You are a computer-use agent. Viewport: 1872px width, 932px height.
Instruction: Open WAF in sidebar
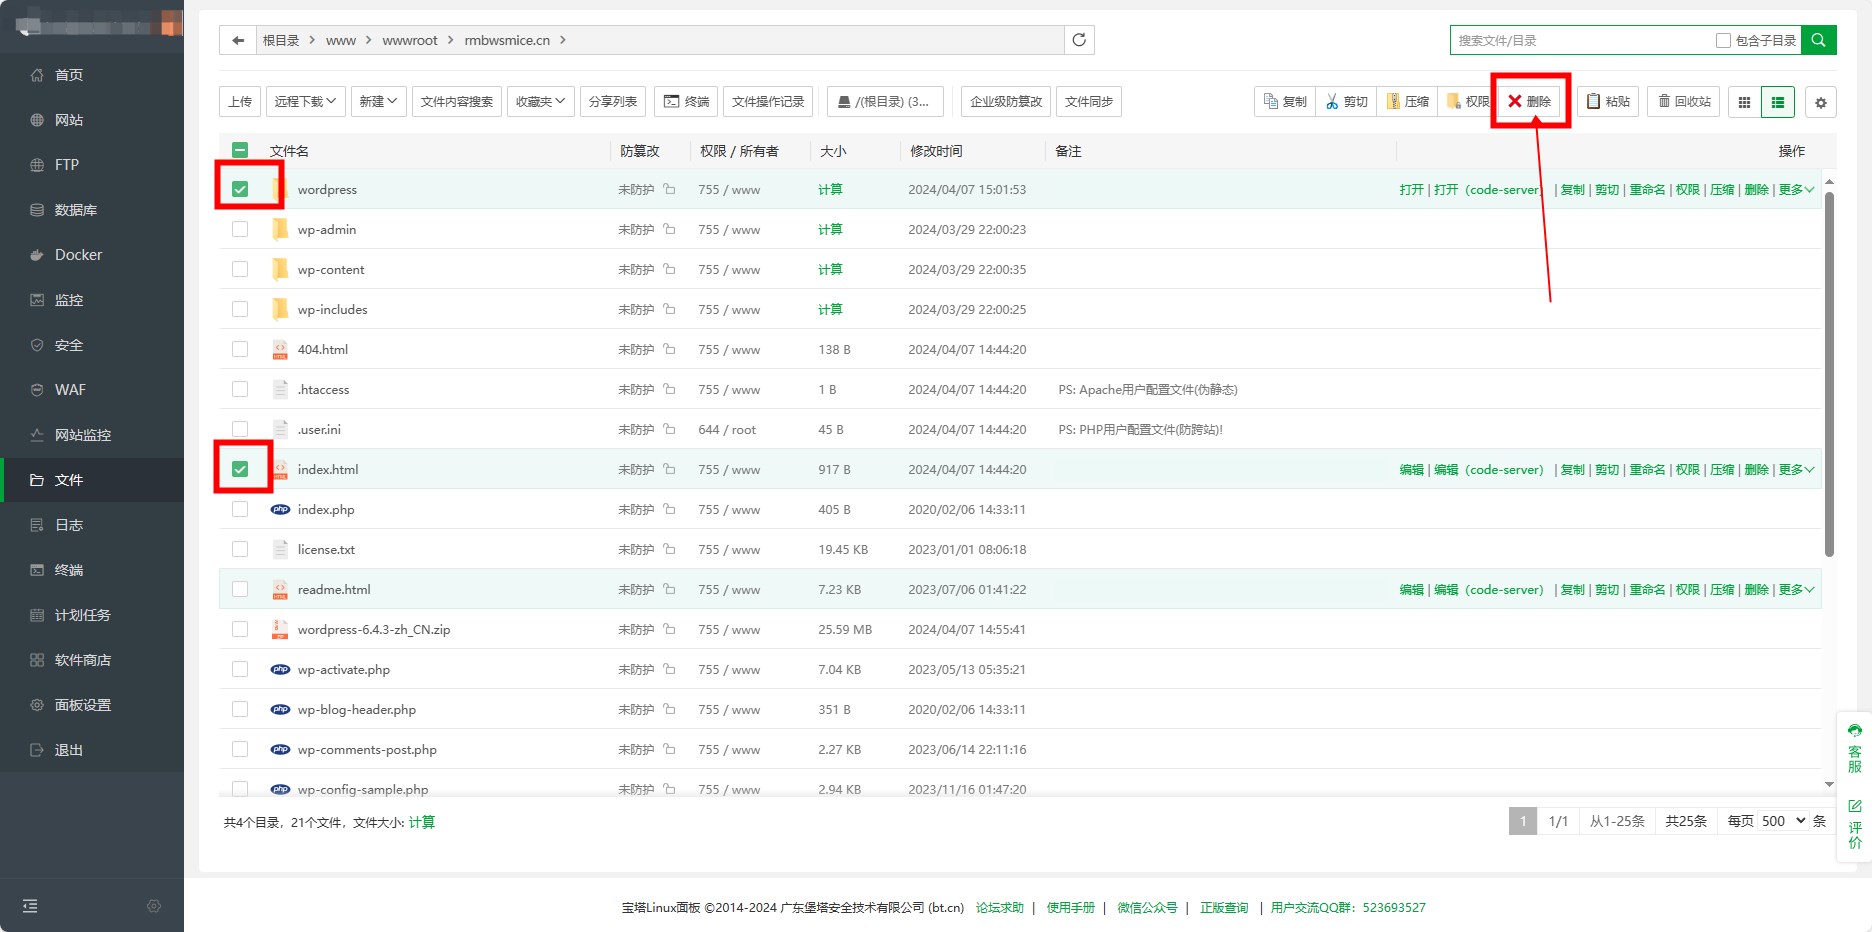(x=92, y=390)
